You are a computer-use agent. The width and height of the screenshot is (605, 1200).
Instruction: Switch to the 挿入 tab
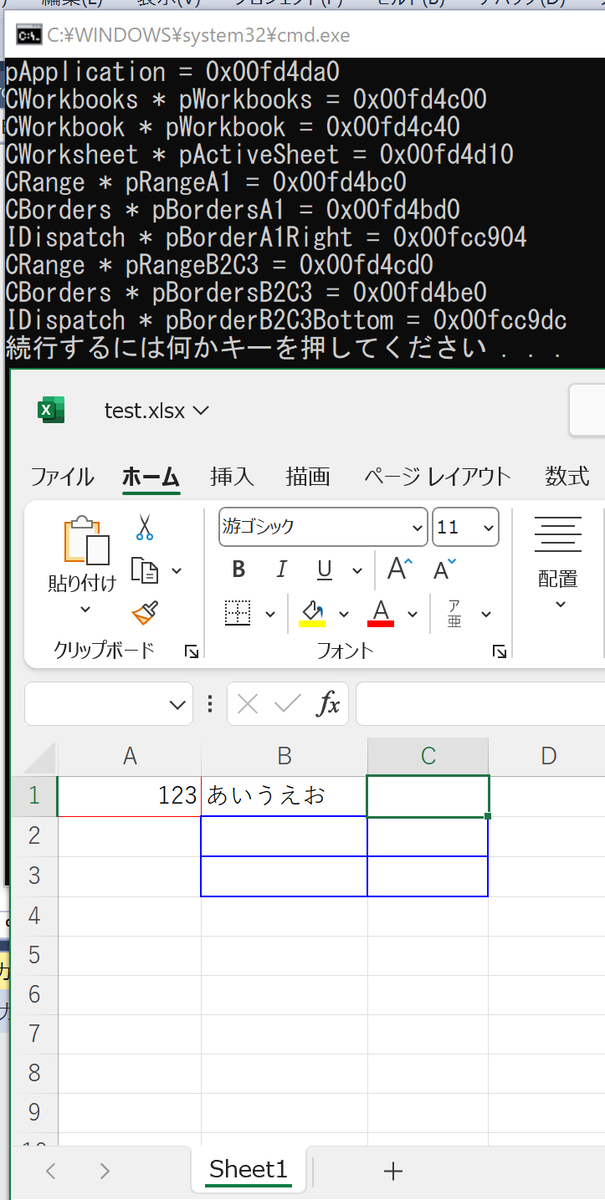click(232, 476)
